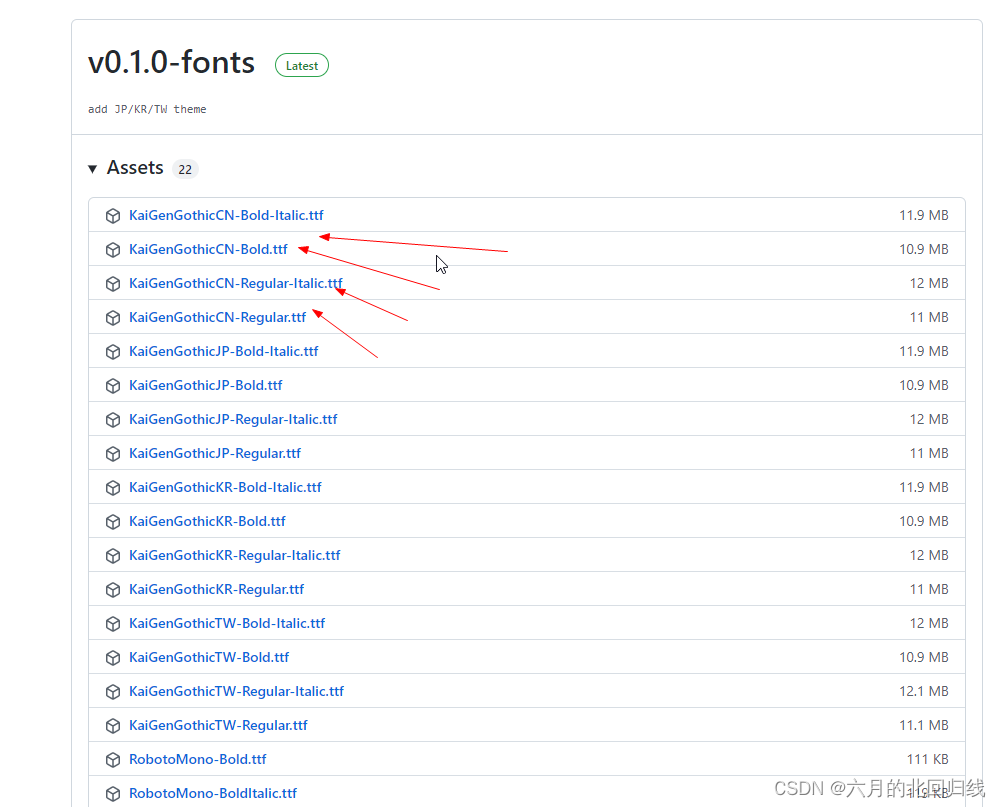Image resolution: width=1001 pixels, height=807 pixels.
Task: Click the assets count badge 22
Action: tap(185, 169)
